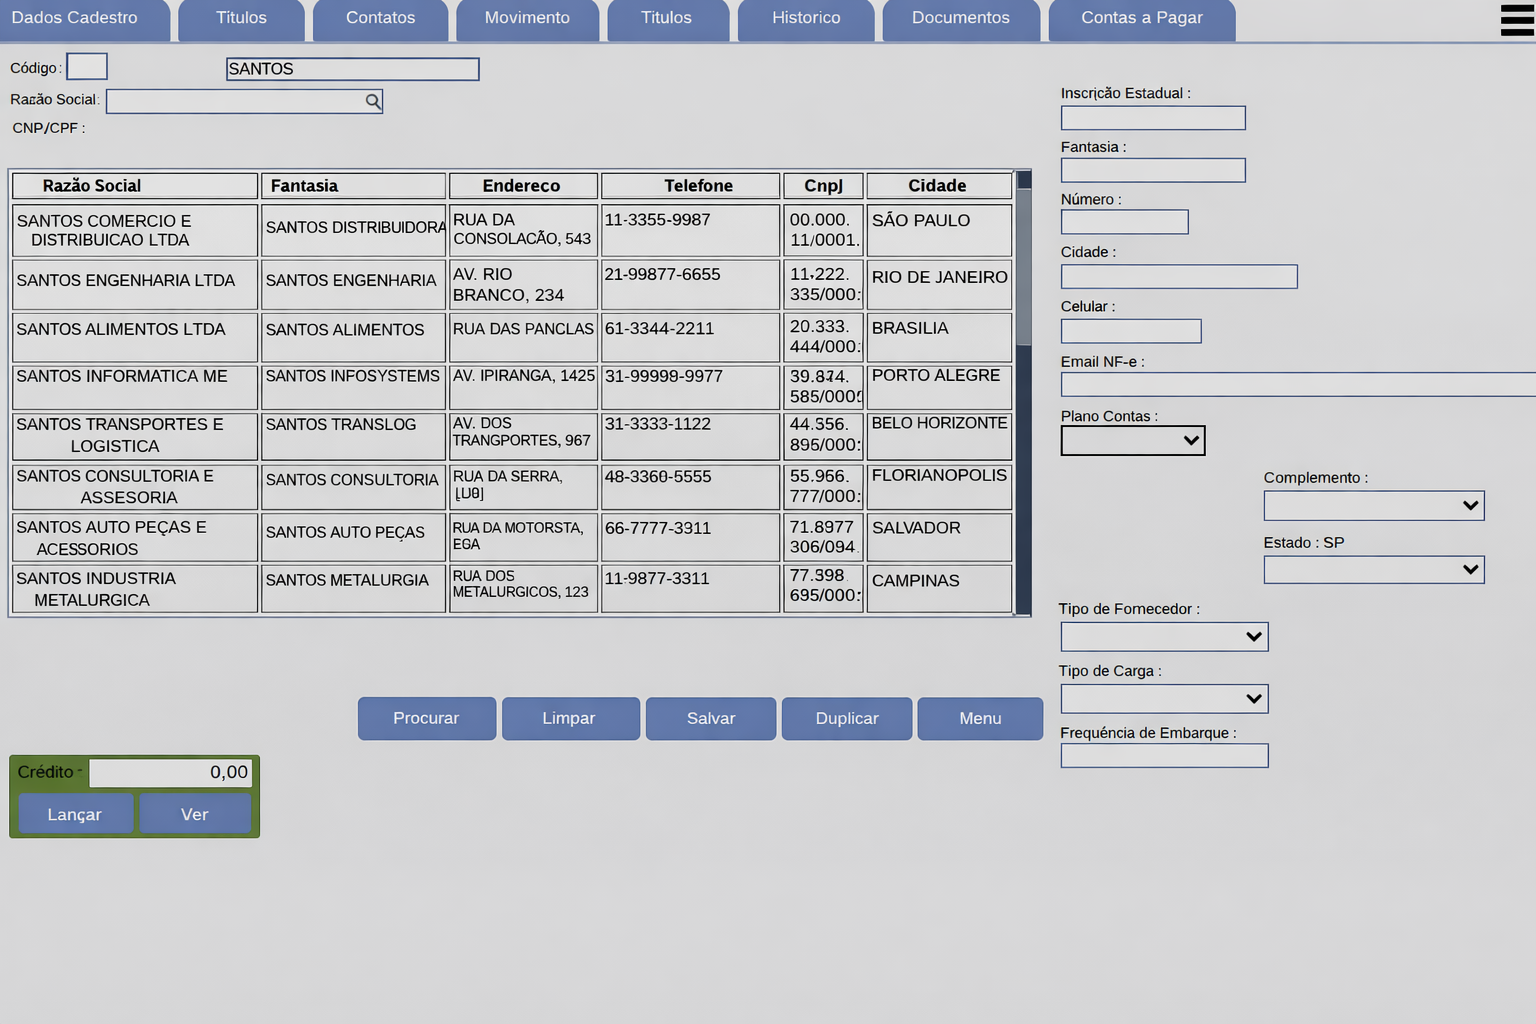Open the Tipo de Carga dropdown

point(1164,699)
